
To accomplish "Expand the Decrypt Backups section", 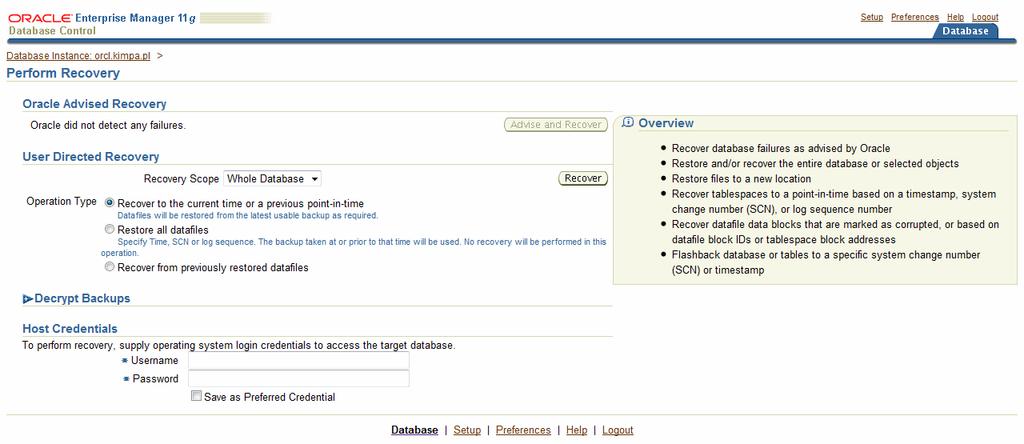I will [x=28, y=299].
